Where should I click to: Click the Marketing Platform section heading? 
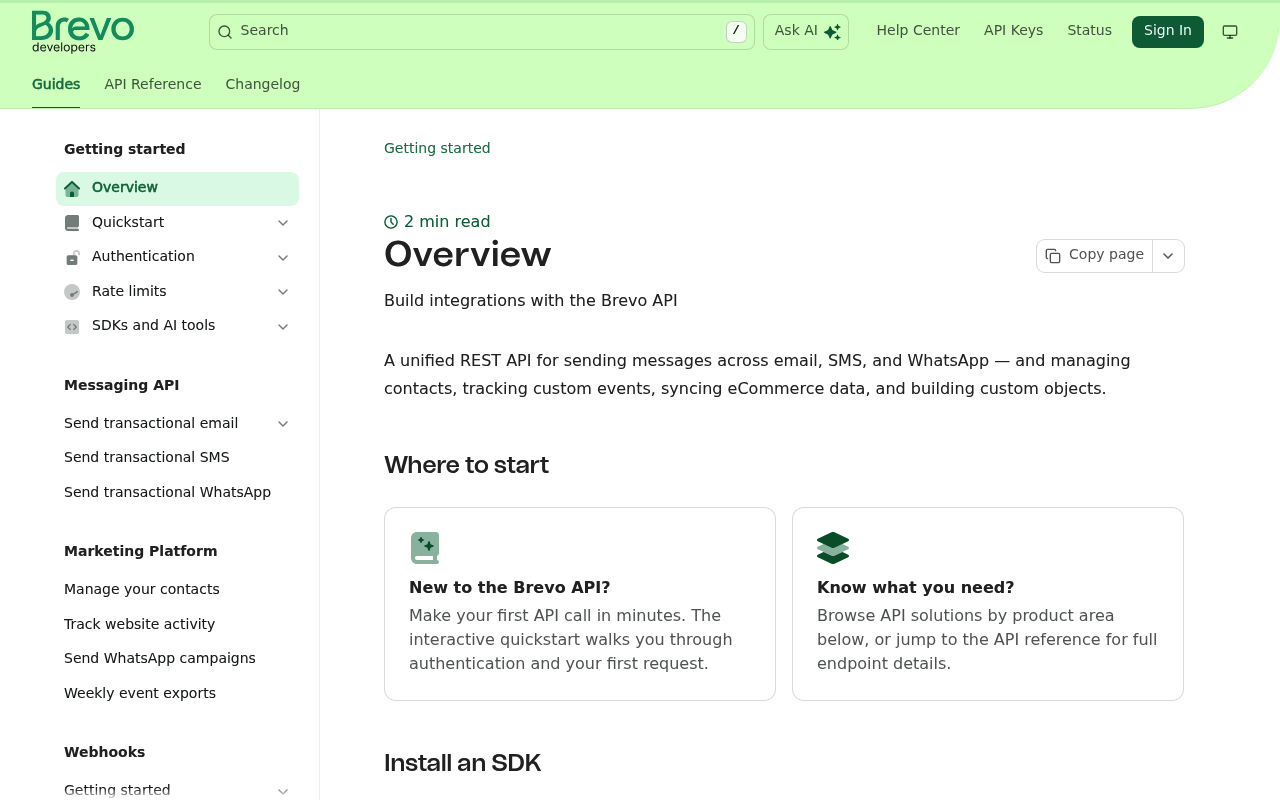tap(141, 551)
